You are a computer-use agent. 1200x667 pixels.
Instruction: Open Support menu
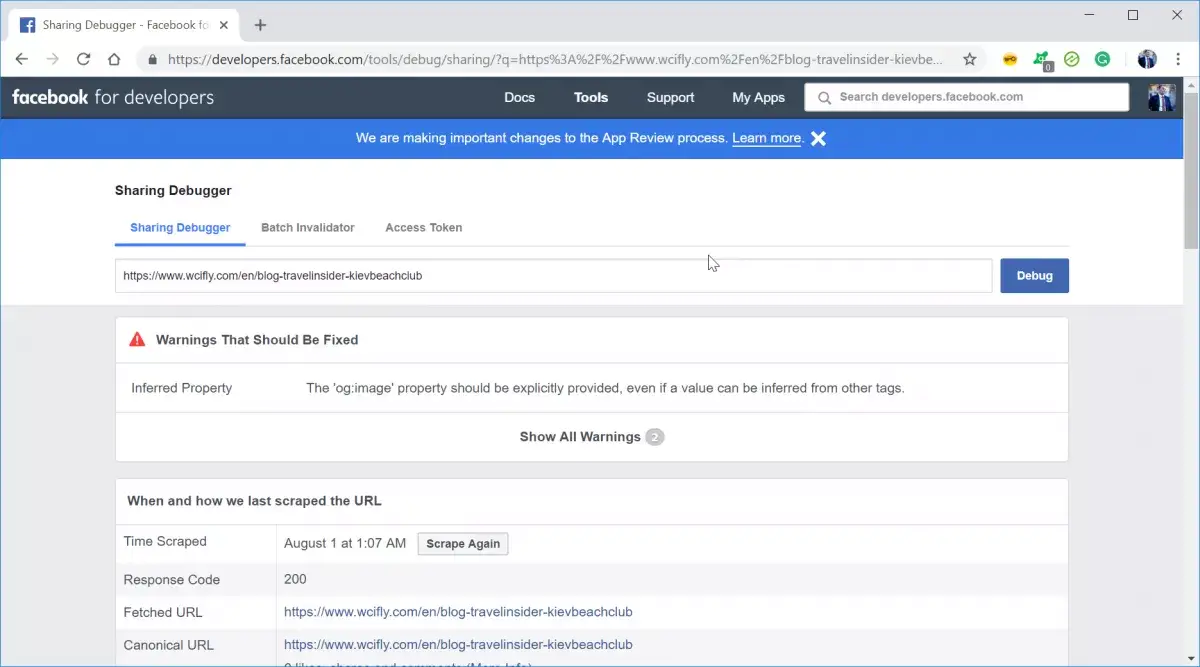coord(670,97)
